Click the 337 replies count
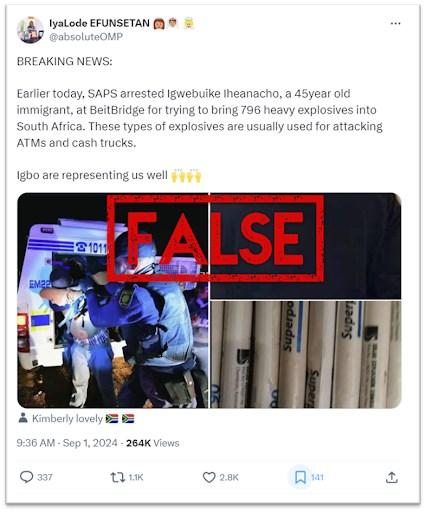Screen dimensions: 426x512 (x=45, y=477)
